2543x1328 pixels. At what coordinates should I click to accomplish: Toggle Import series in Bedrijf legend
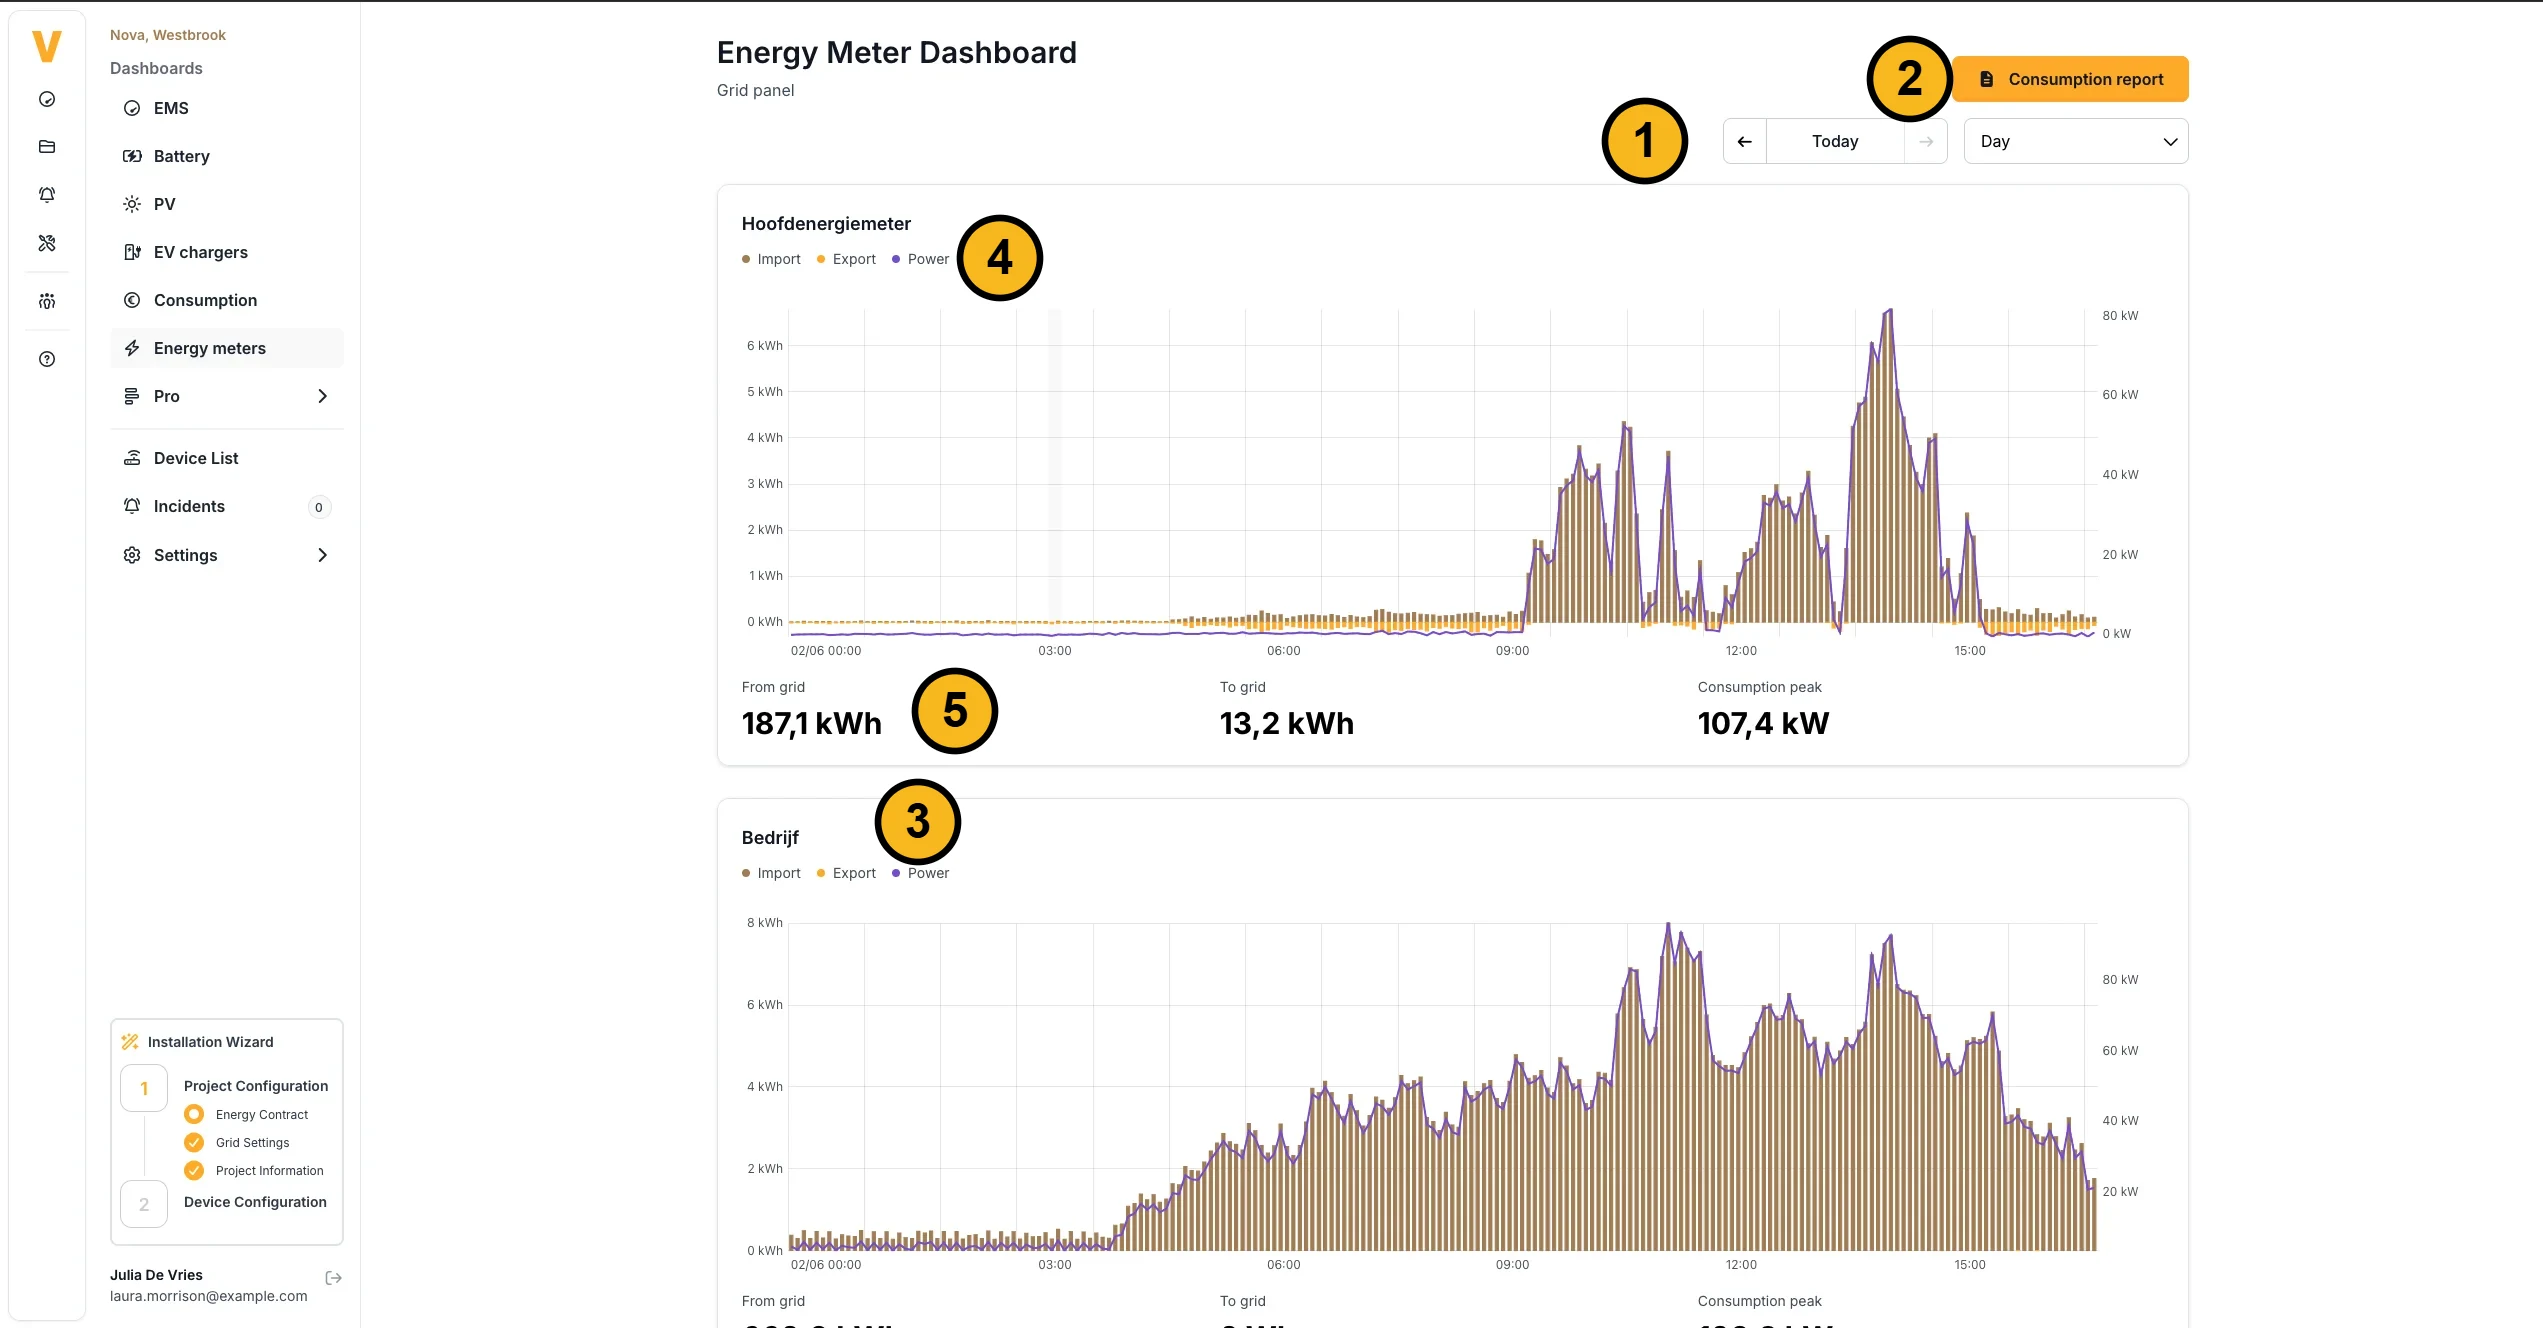pyautogui.click(x=771, y=873)
